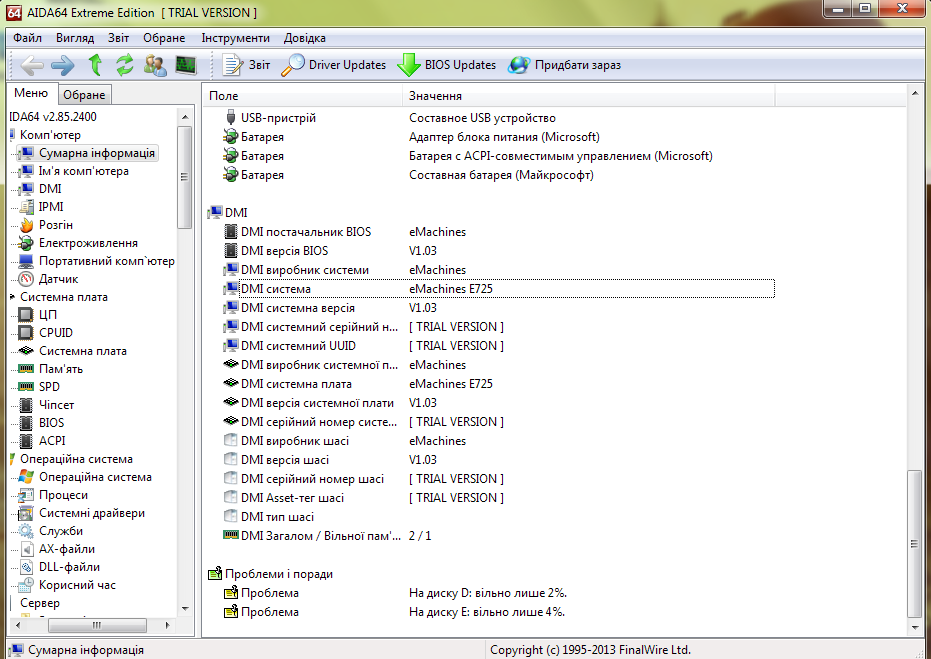This screenshot has width=931, height=659.
Task: Open the Обране menu in menu bar
Action: pyautogui.click(x=164, y=38)
